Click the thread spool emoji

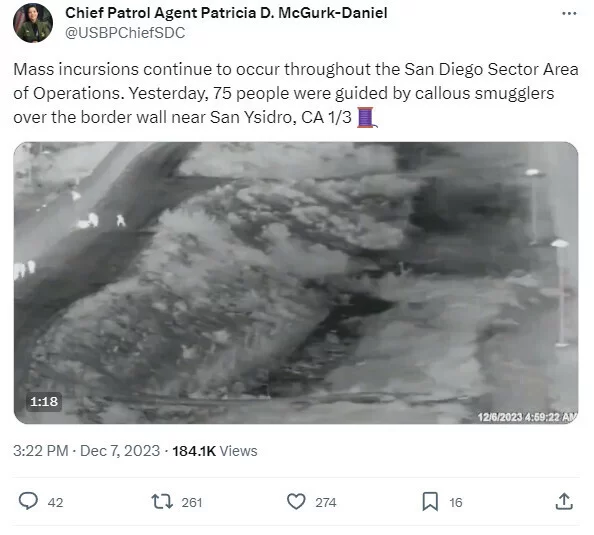(x=366, y=117)
